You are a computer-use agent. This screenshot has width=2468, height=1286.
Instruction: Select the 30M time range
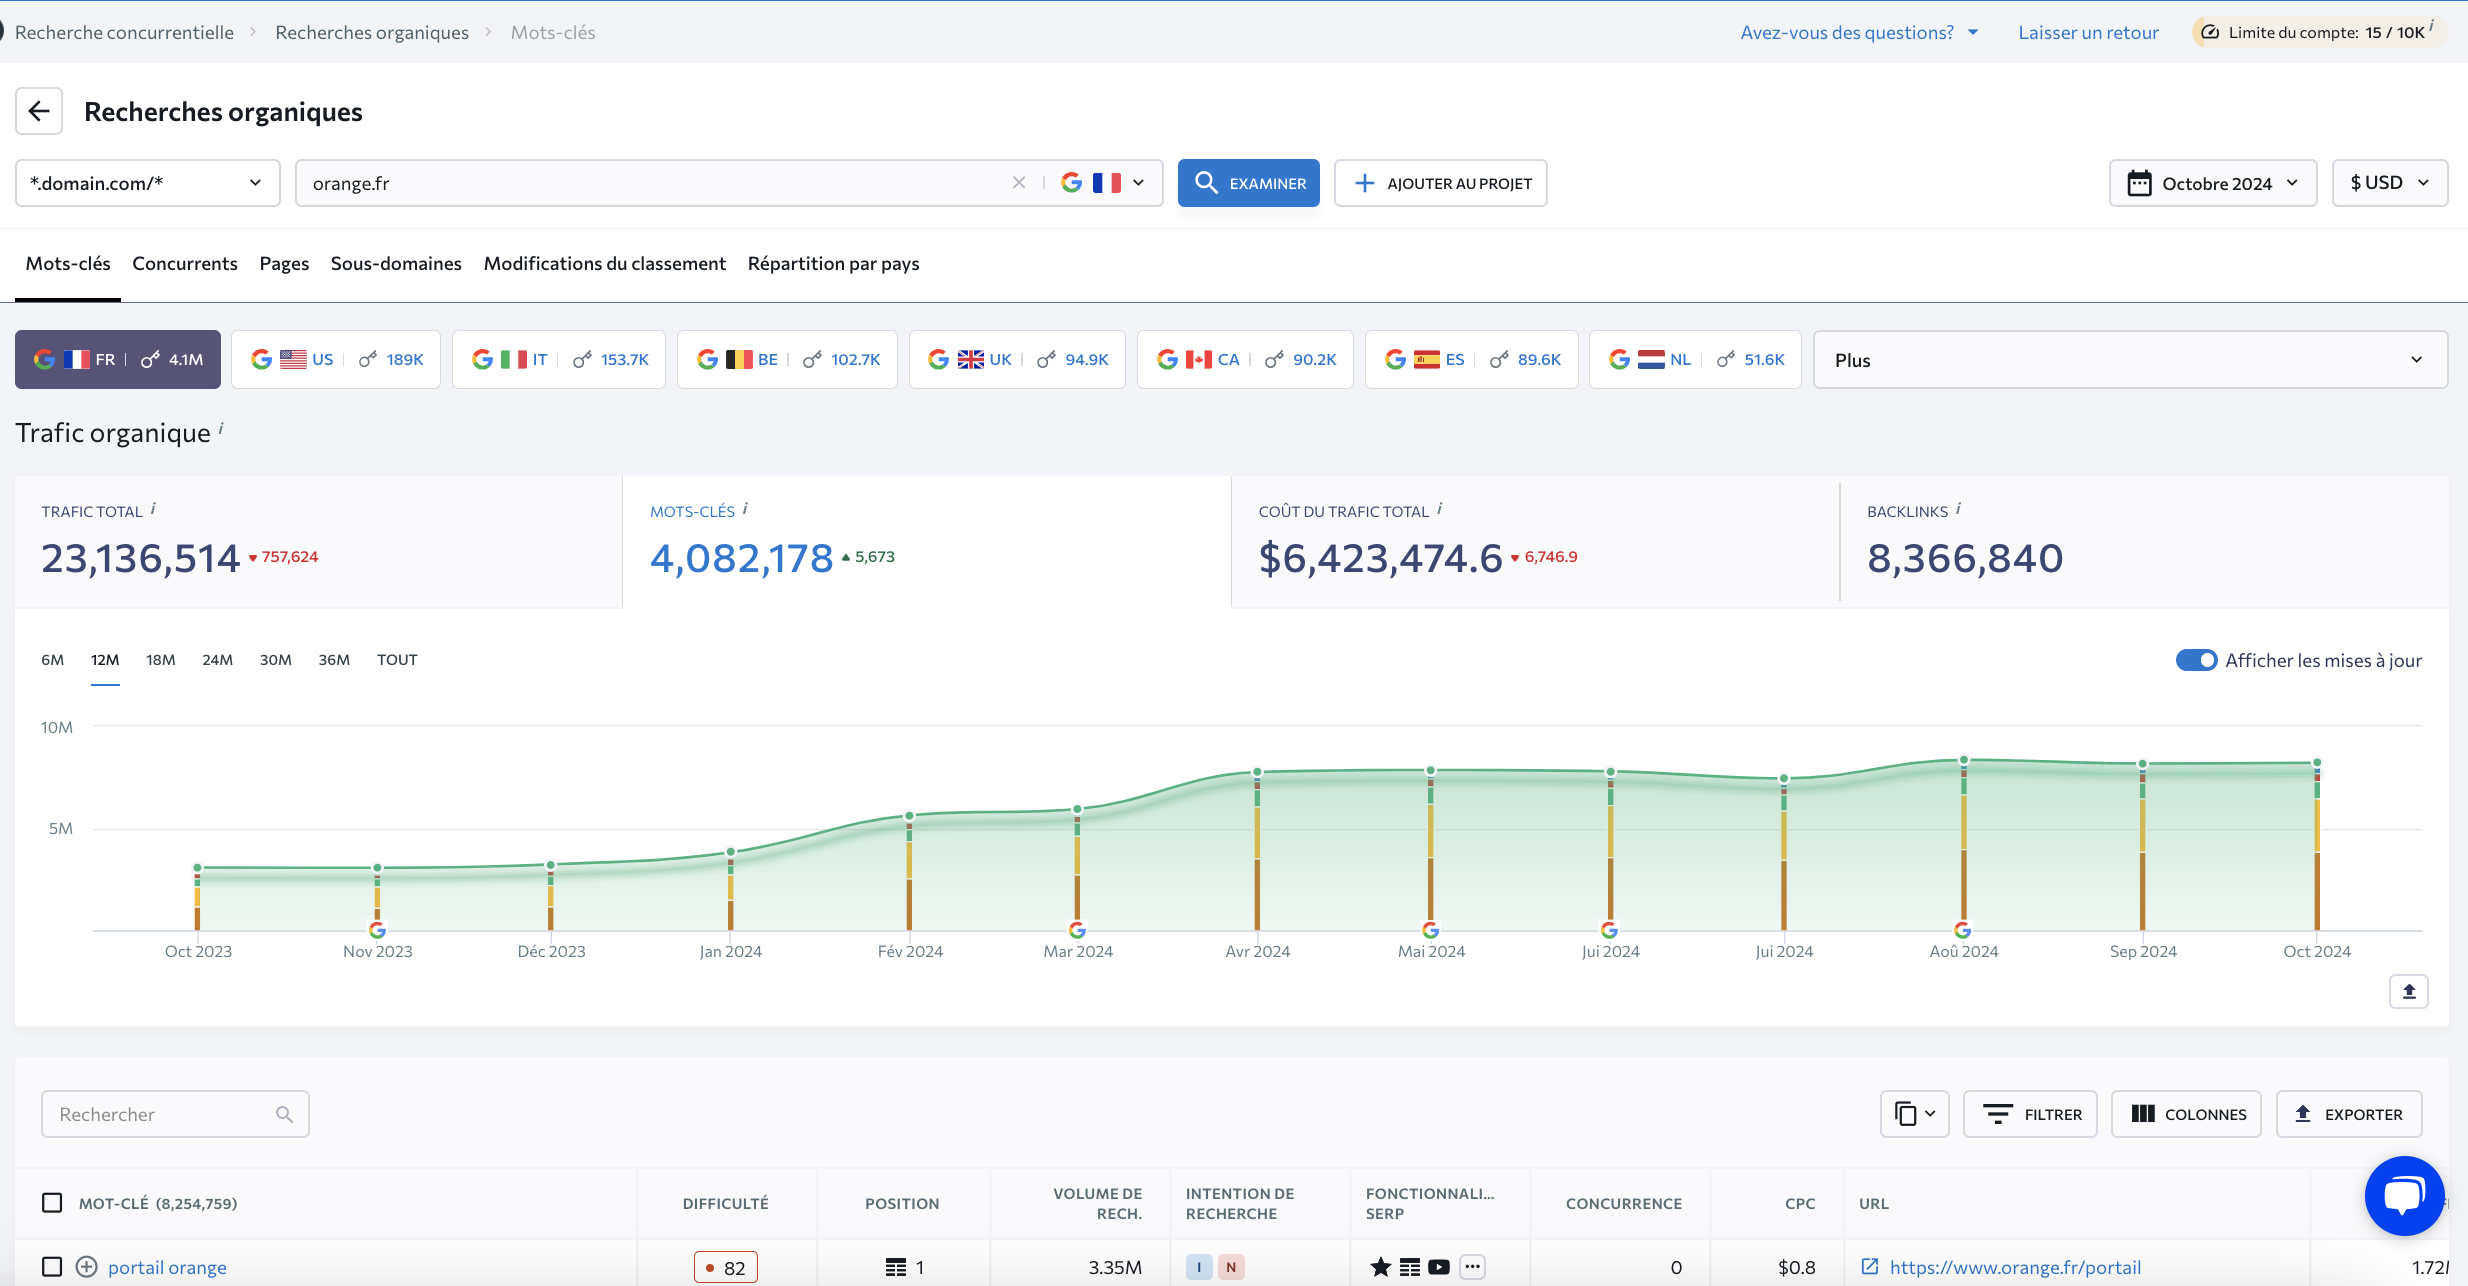pos(275,660)
